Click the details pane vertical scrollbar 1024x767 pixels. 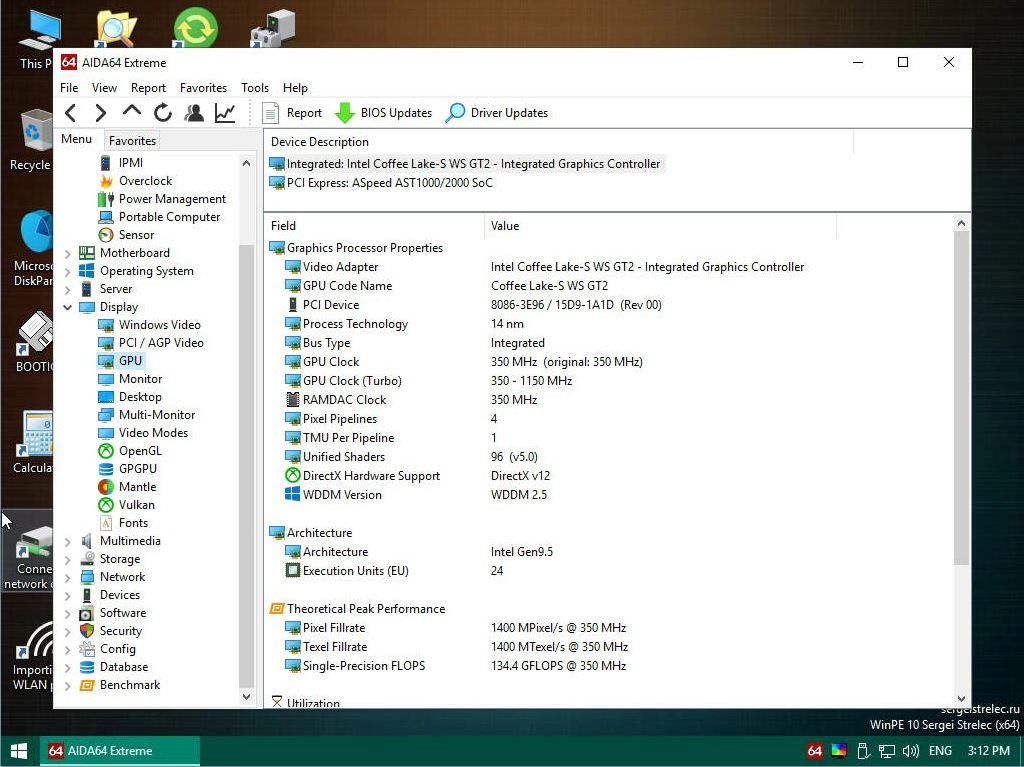click(x=961, y=399)
